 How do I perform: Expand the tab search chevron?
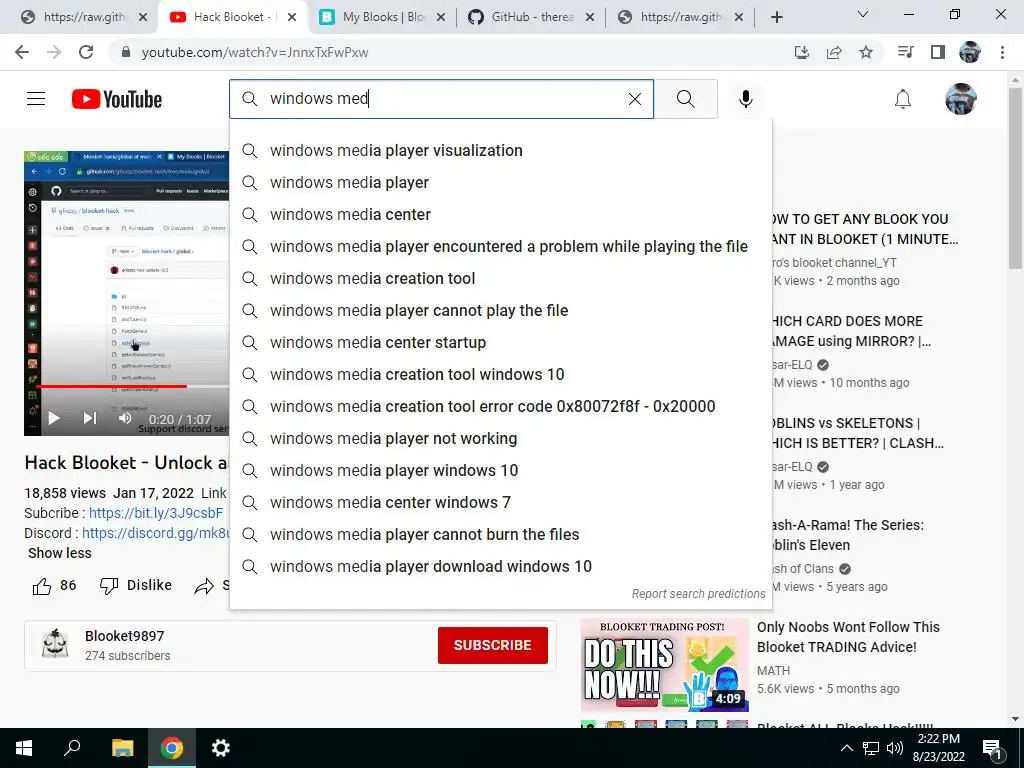[863, 14]
